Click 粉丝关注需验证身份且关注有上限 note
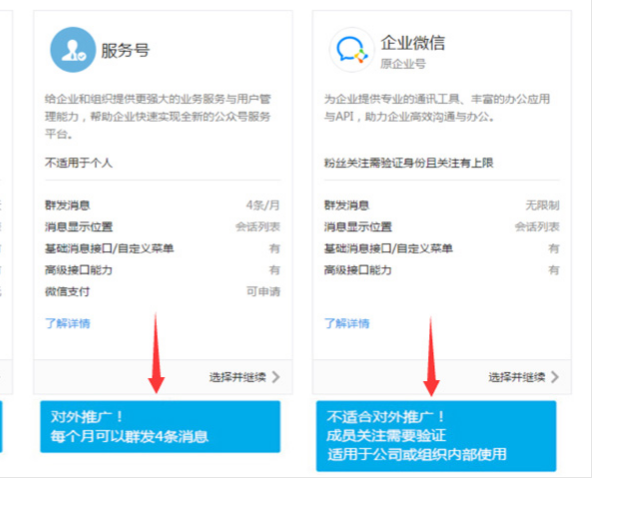 [x=409, y=163]
